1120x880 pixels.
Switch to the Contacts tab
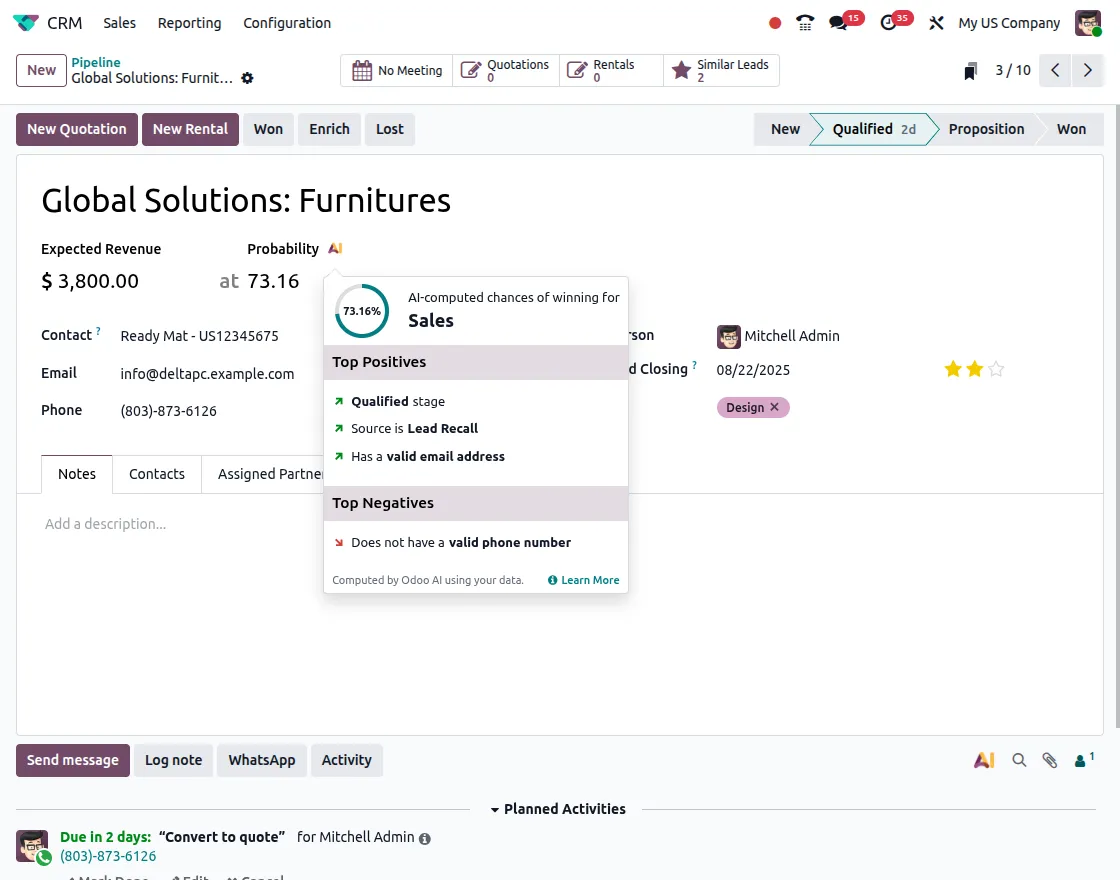tap(157, 474)
